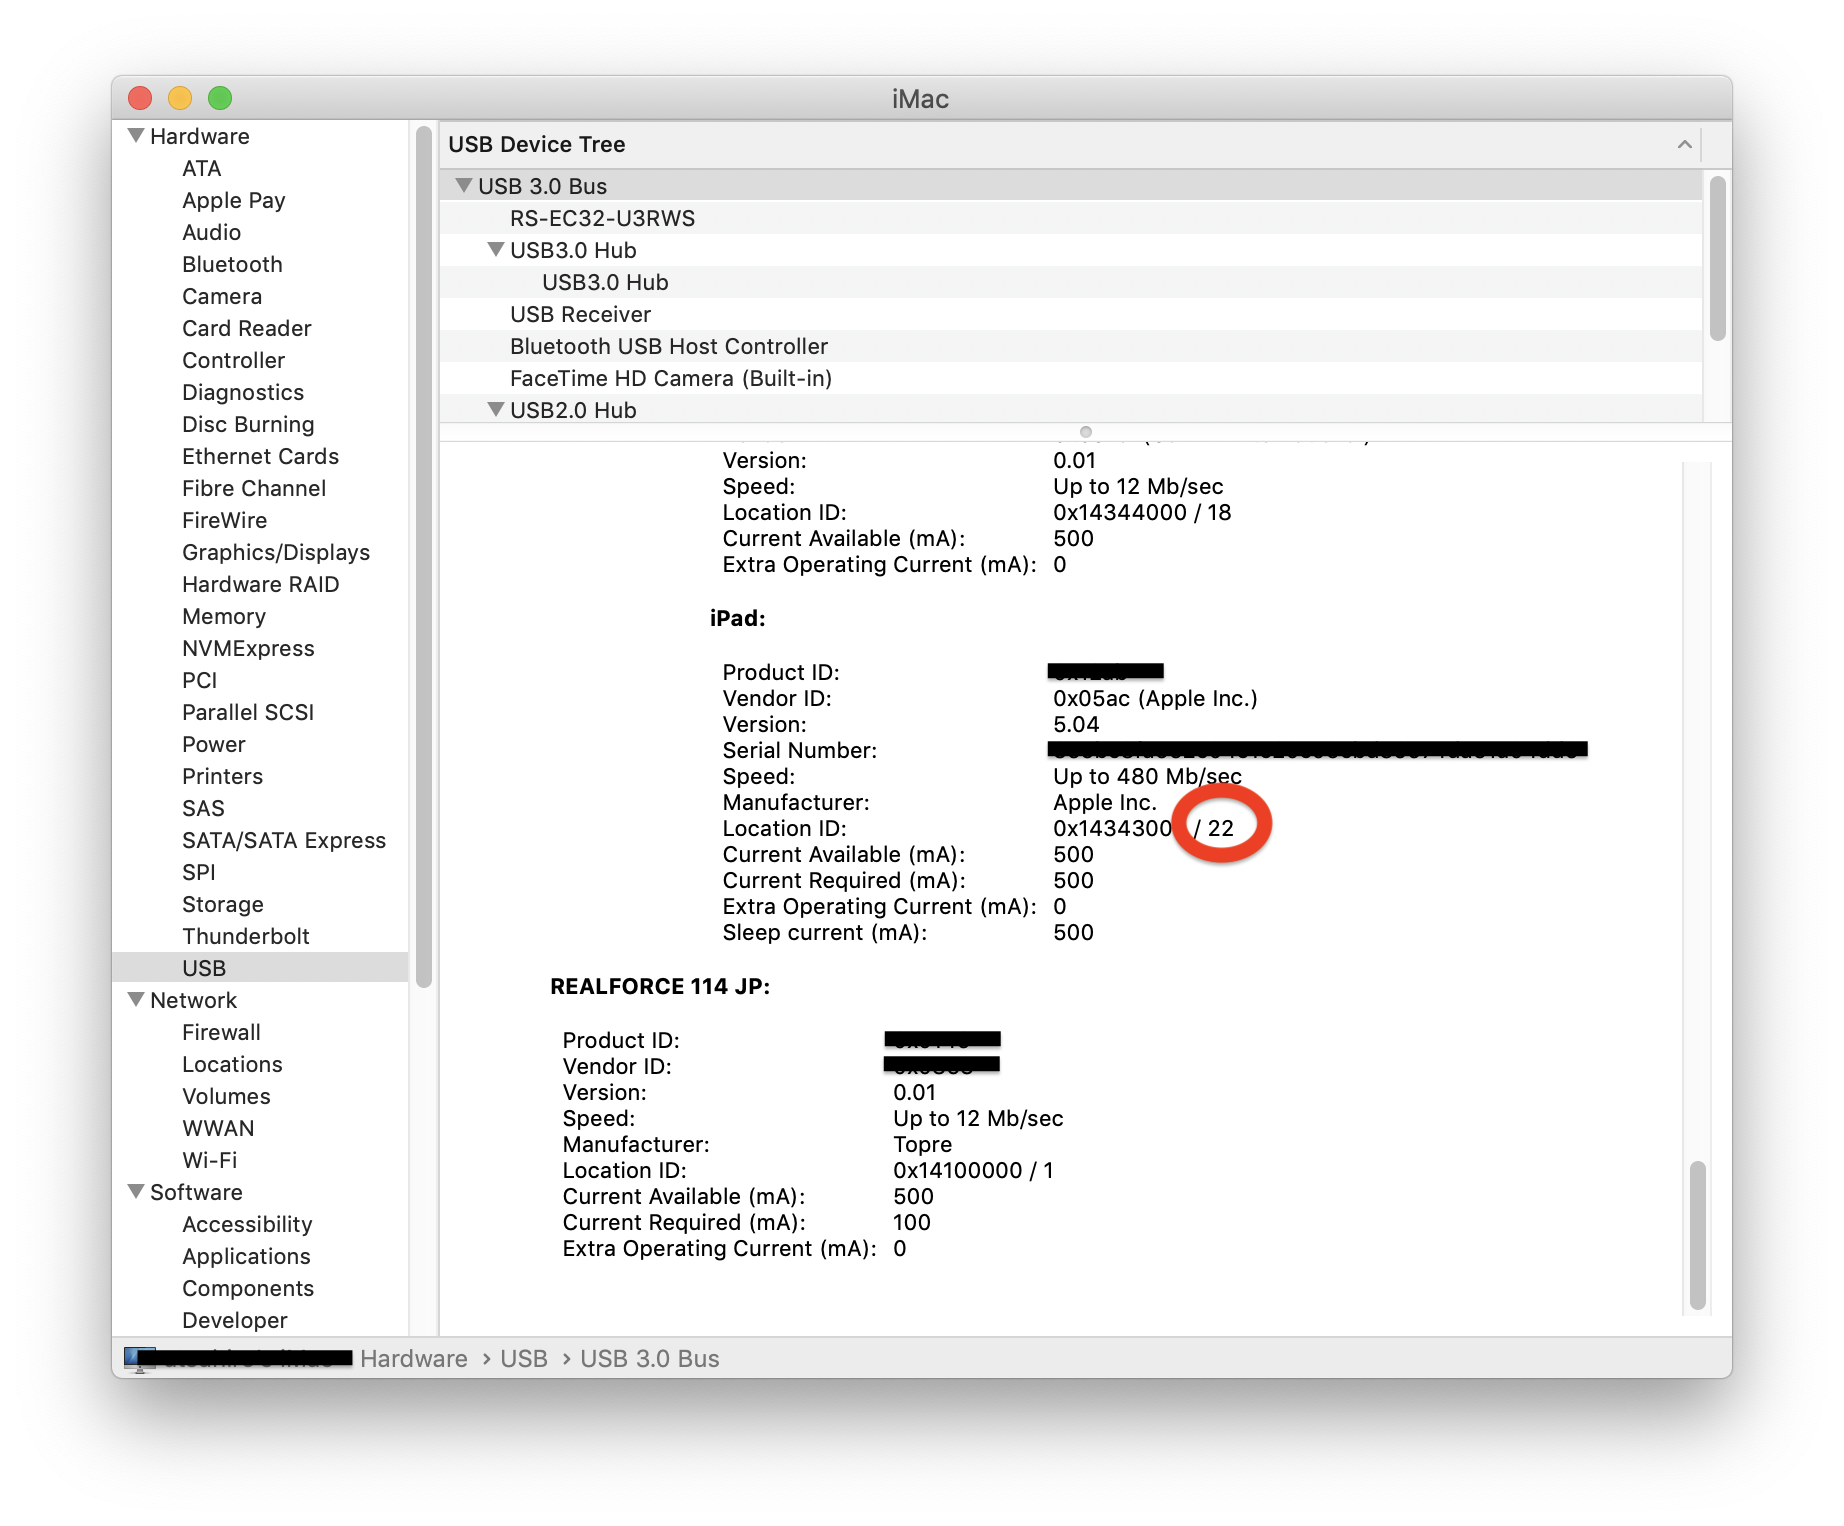Image resolution: width=1844 pixels, height=1526 pixels.
Task: Collapse the Hardware section in sidebar
Action: [136, 135]
